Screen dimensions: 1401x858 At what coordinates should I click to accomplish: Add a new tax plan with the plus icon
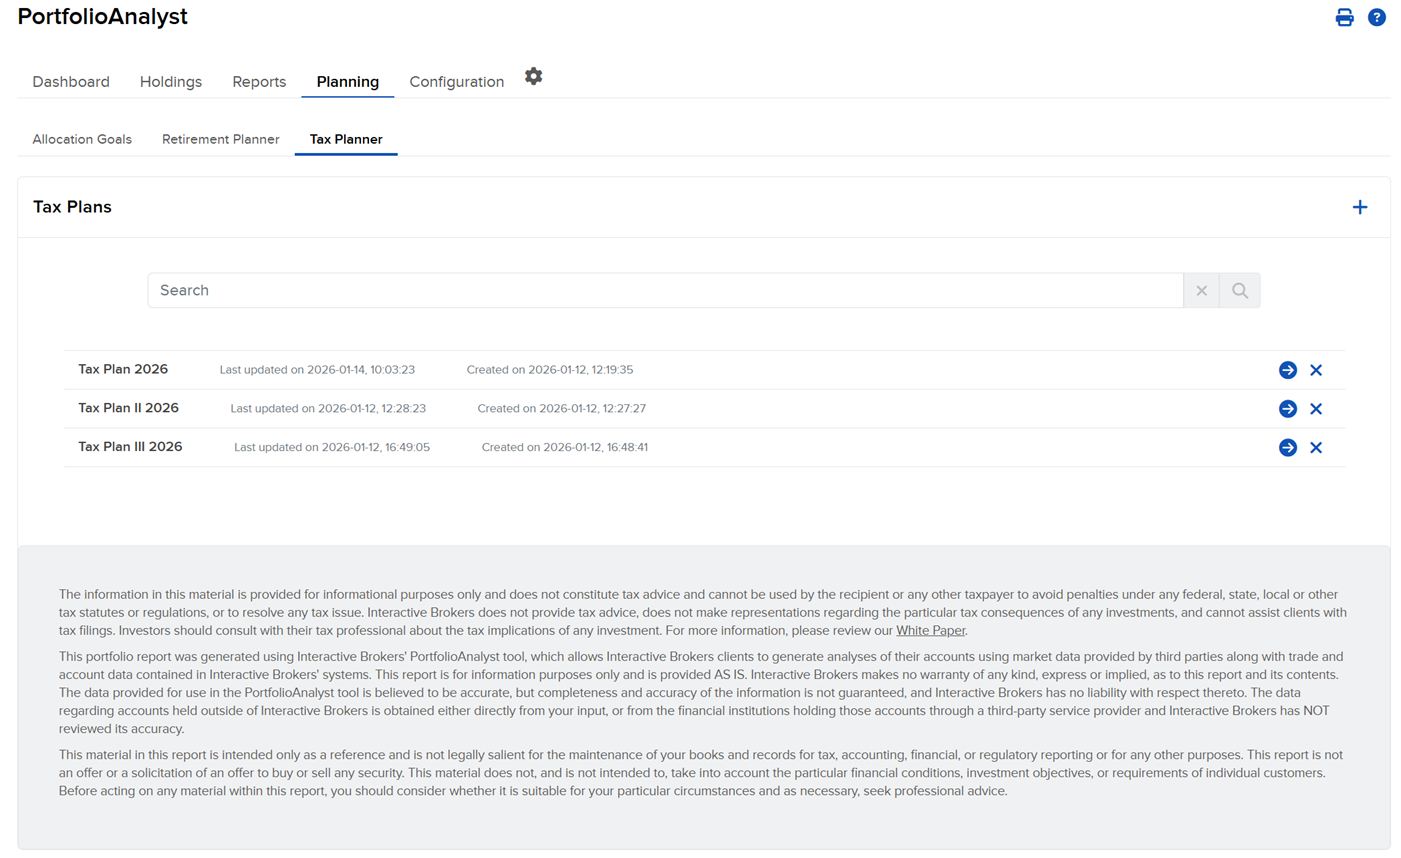tap(1360, 207)
